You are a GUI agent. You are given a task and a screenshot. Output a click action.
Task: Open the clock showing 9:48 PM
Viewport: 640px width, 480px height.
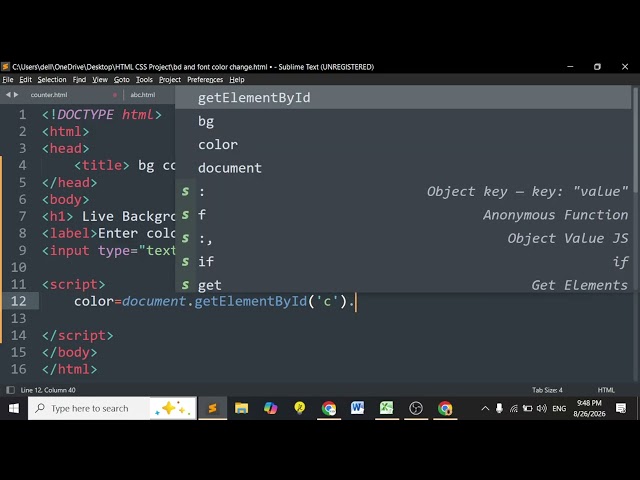[x=589, y=408]
